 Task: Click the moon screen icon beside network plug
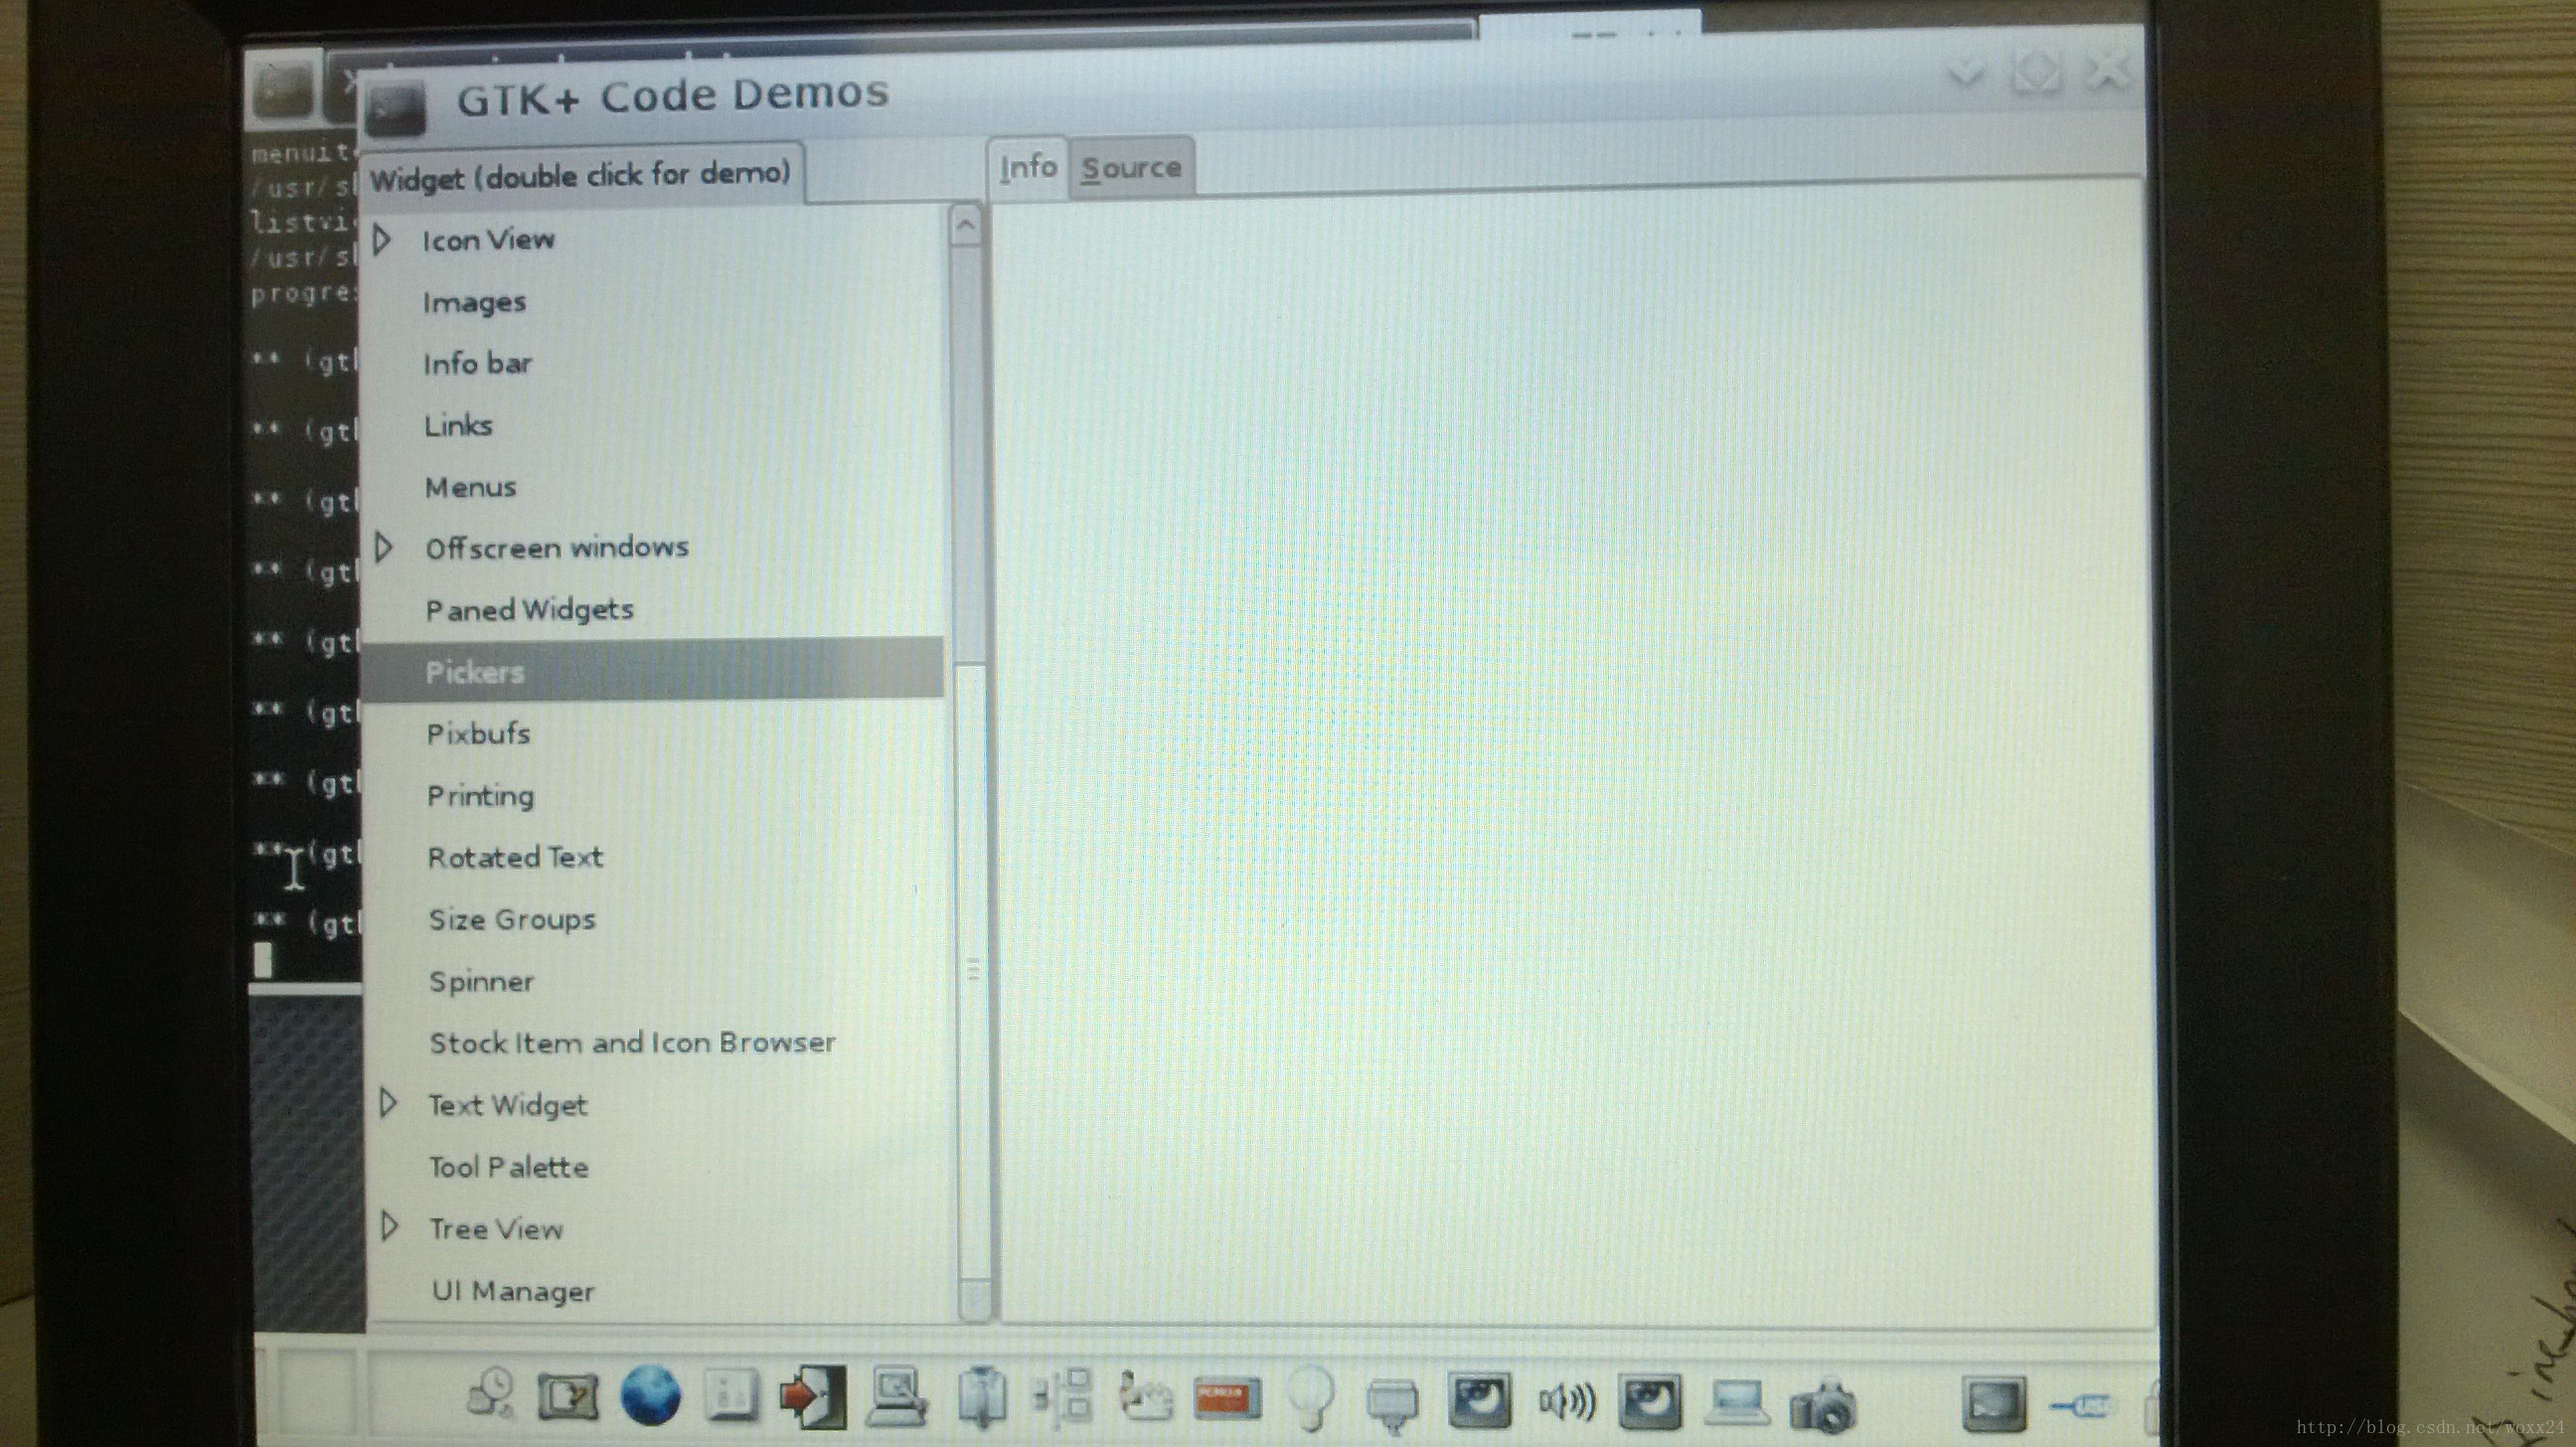pyautogui.click(x=1479, y=1400)
